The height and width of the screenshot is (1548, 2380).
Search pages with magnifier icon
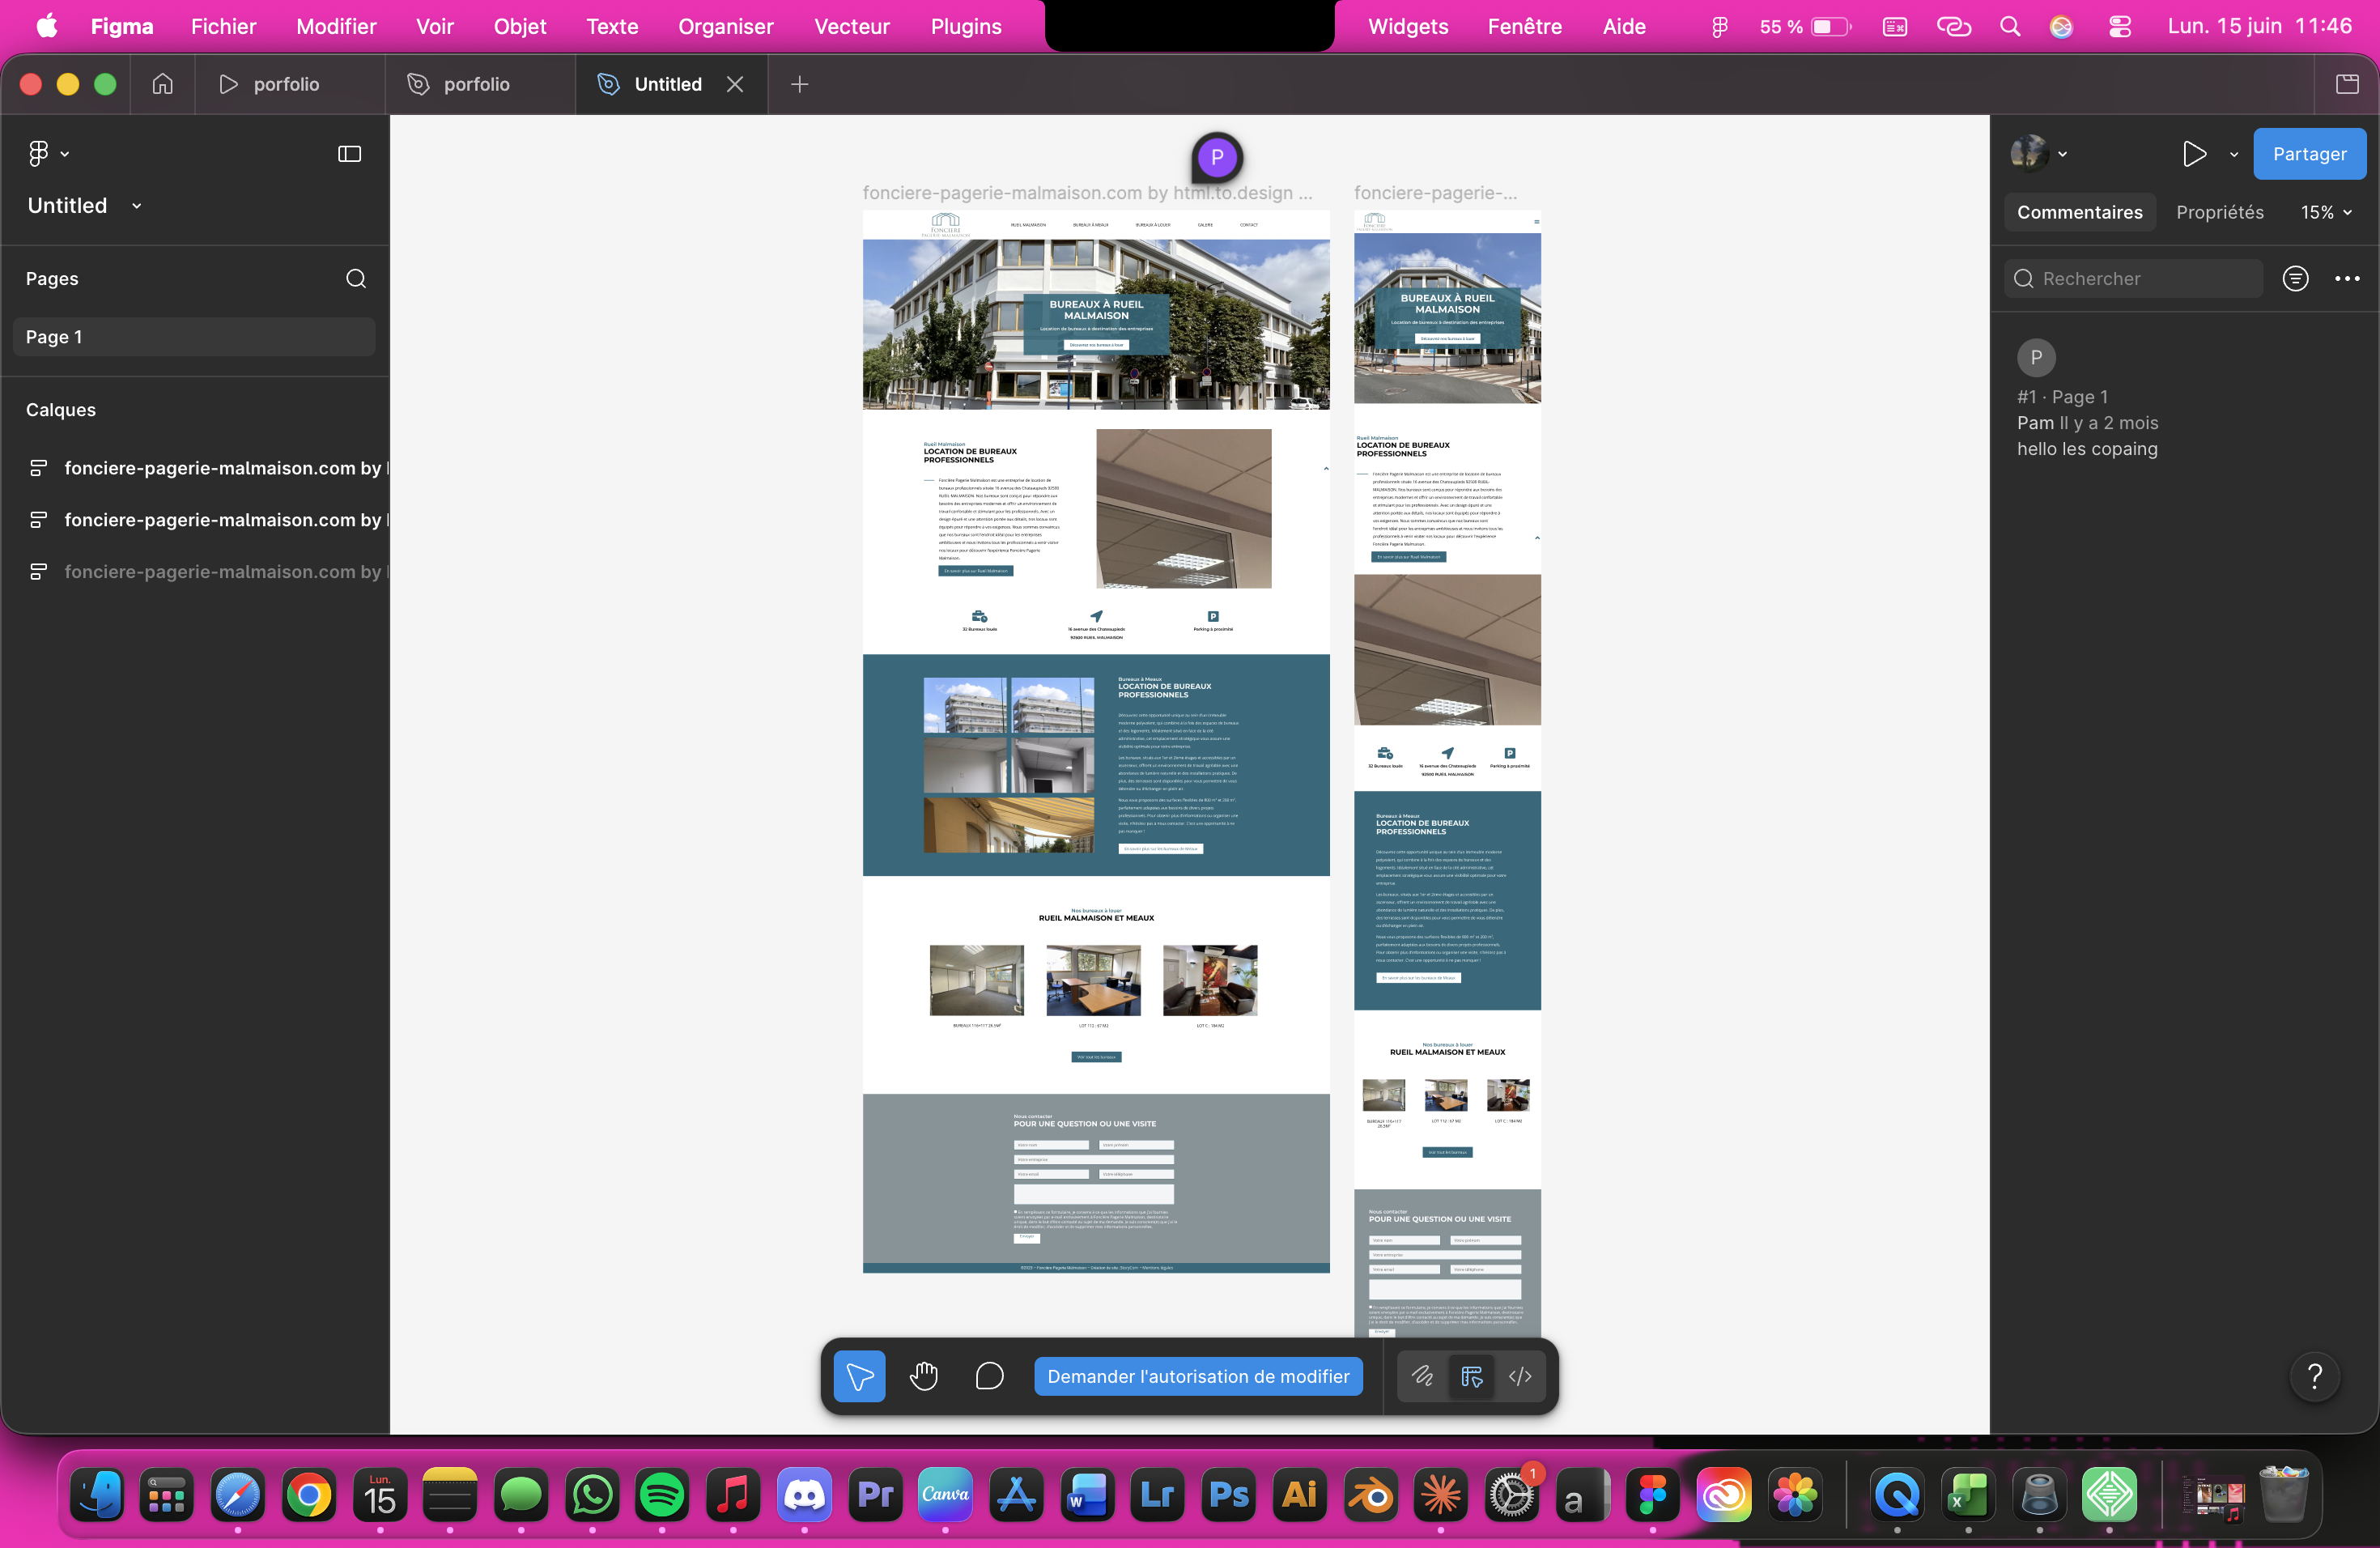coord(356,279)
